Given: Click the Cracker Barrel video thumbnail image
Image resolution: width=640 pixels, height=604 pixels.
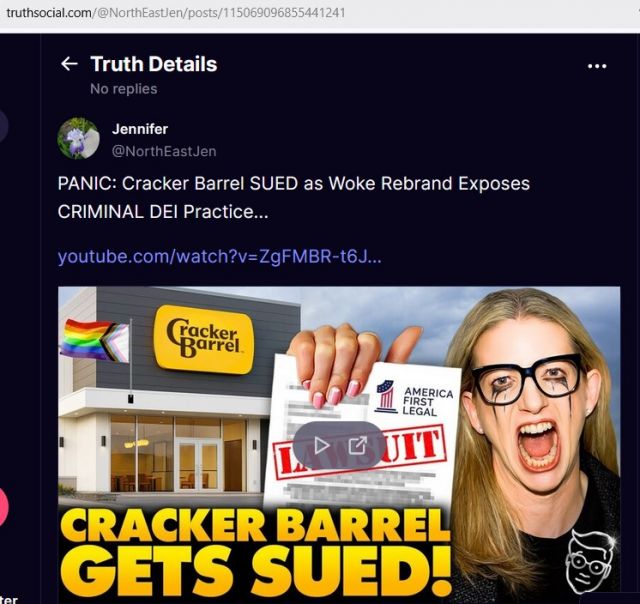Looking at the screenshot, I should coord(339,445).
